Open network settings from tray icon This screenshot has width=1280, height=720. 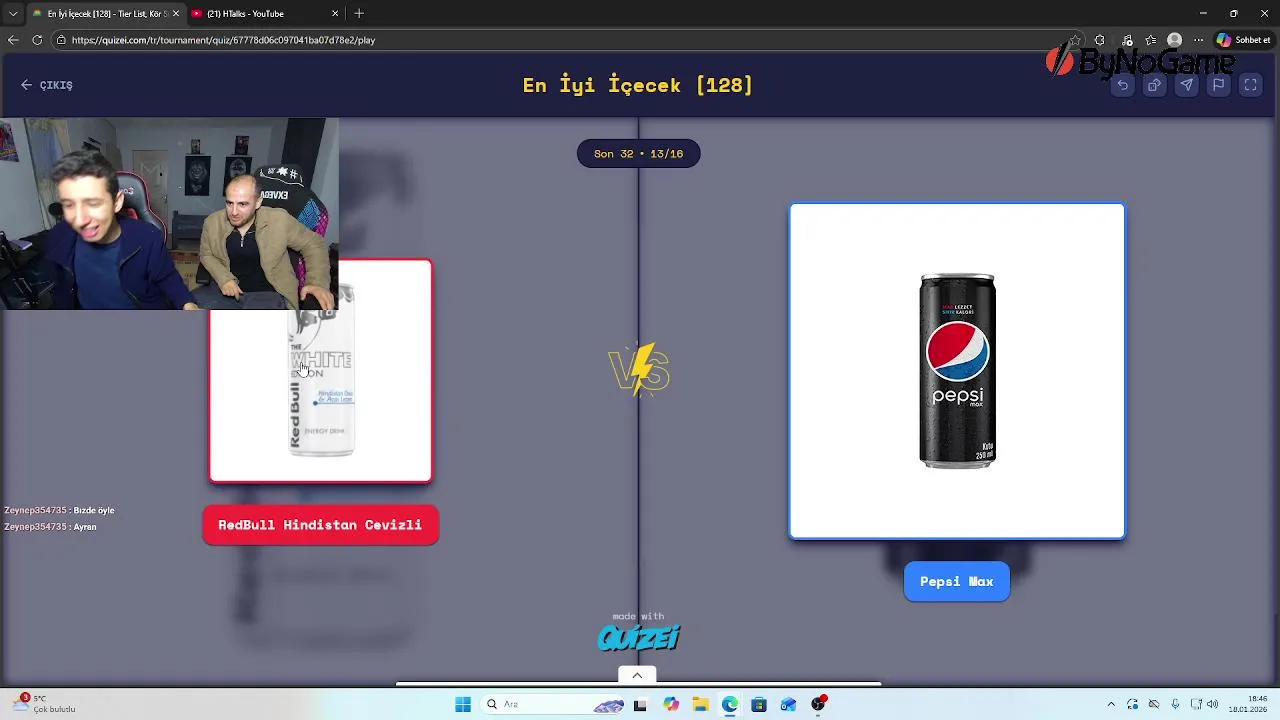tap(1196, 704)
